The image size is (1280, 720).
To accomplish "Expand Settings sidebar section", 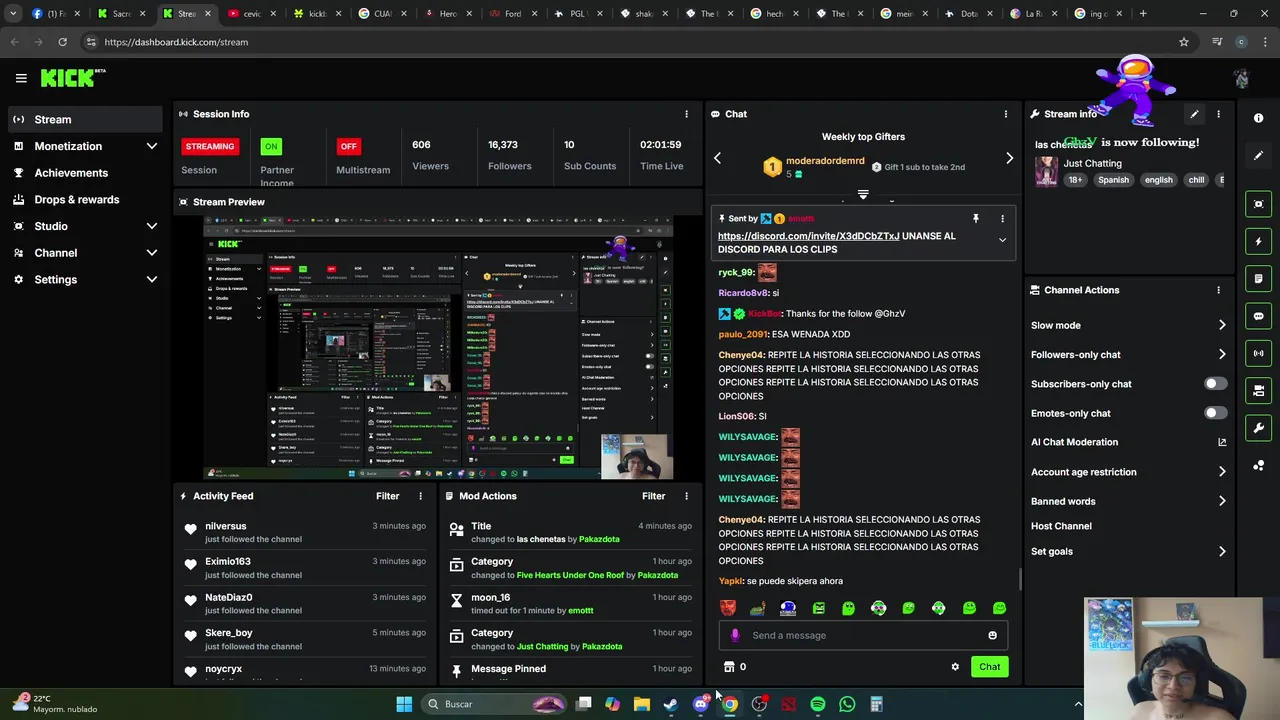I will [x=151, y=280].
